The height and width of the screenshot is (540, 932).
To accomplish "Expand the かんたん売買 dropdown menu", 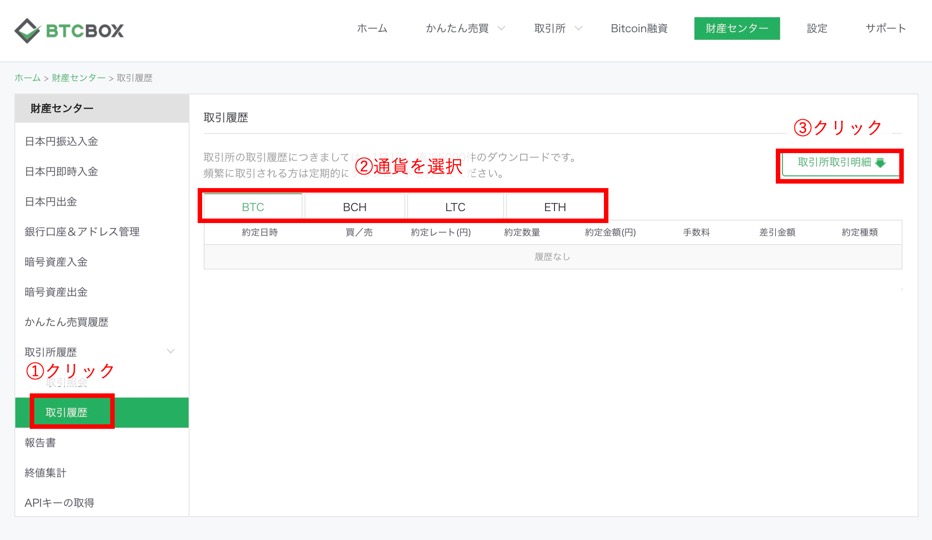I will click(465, 29).
